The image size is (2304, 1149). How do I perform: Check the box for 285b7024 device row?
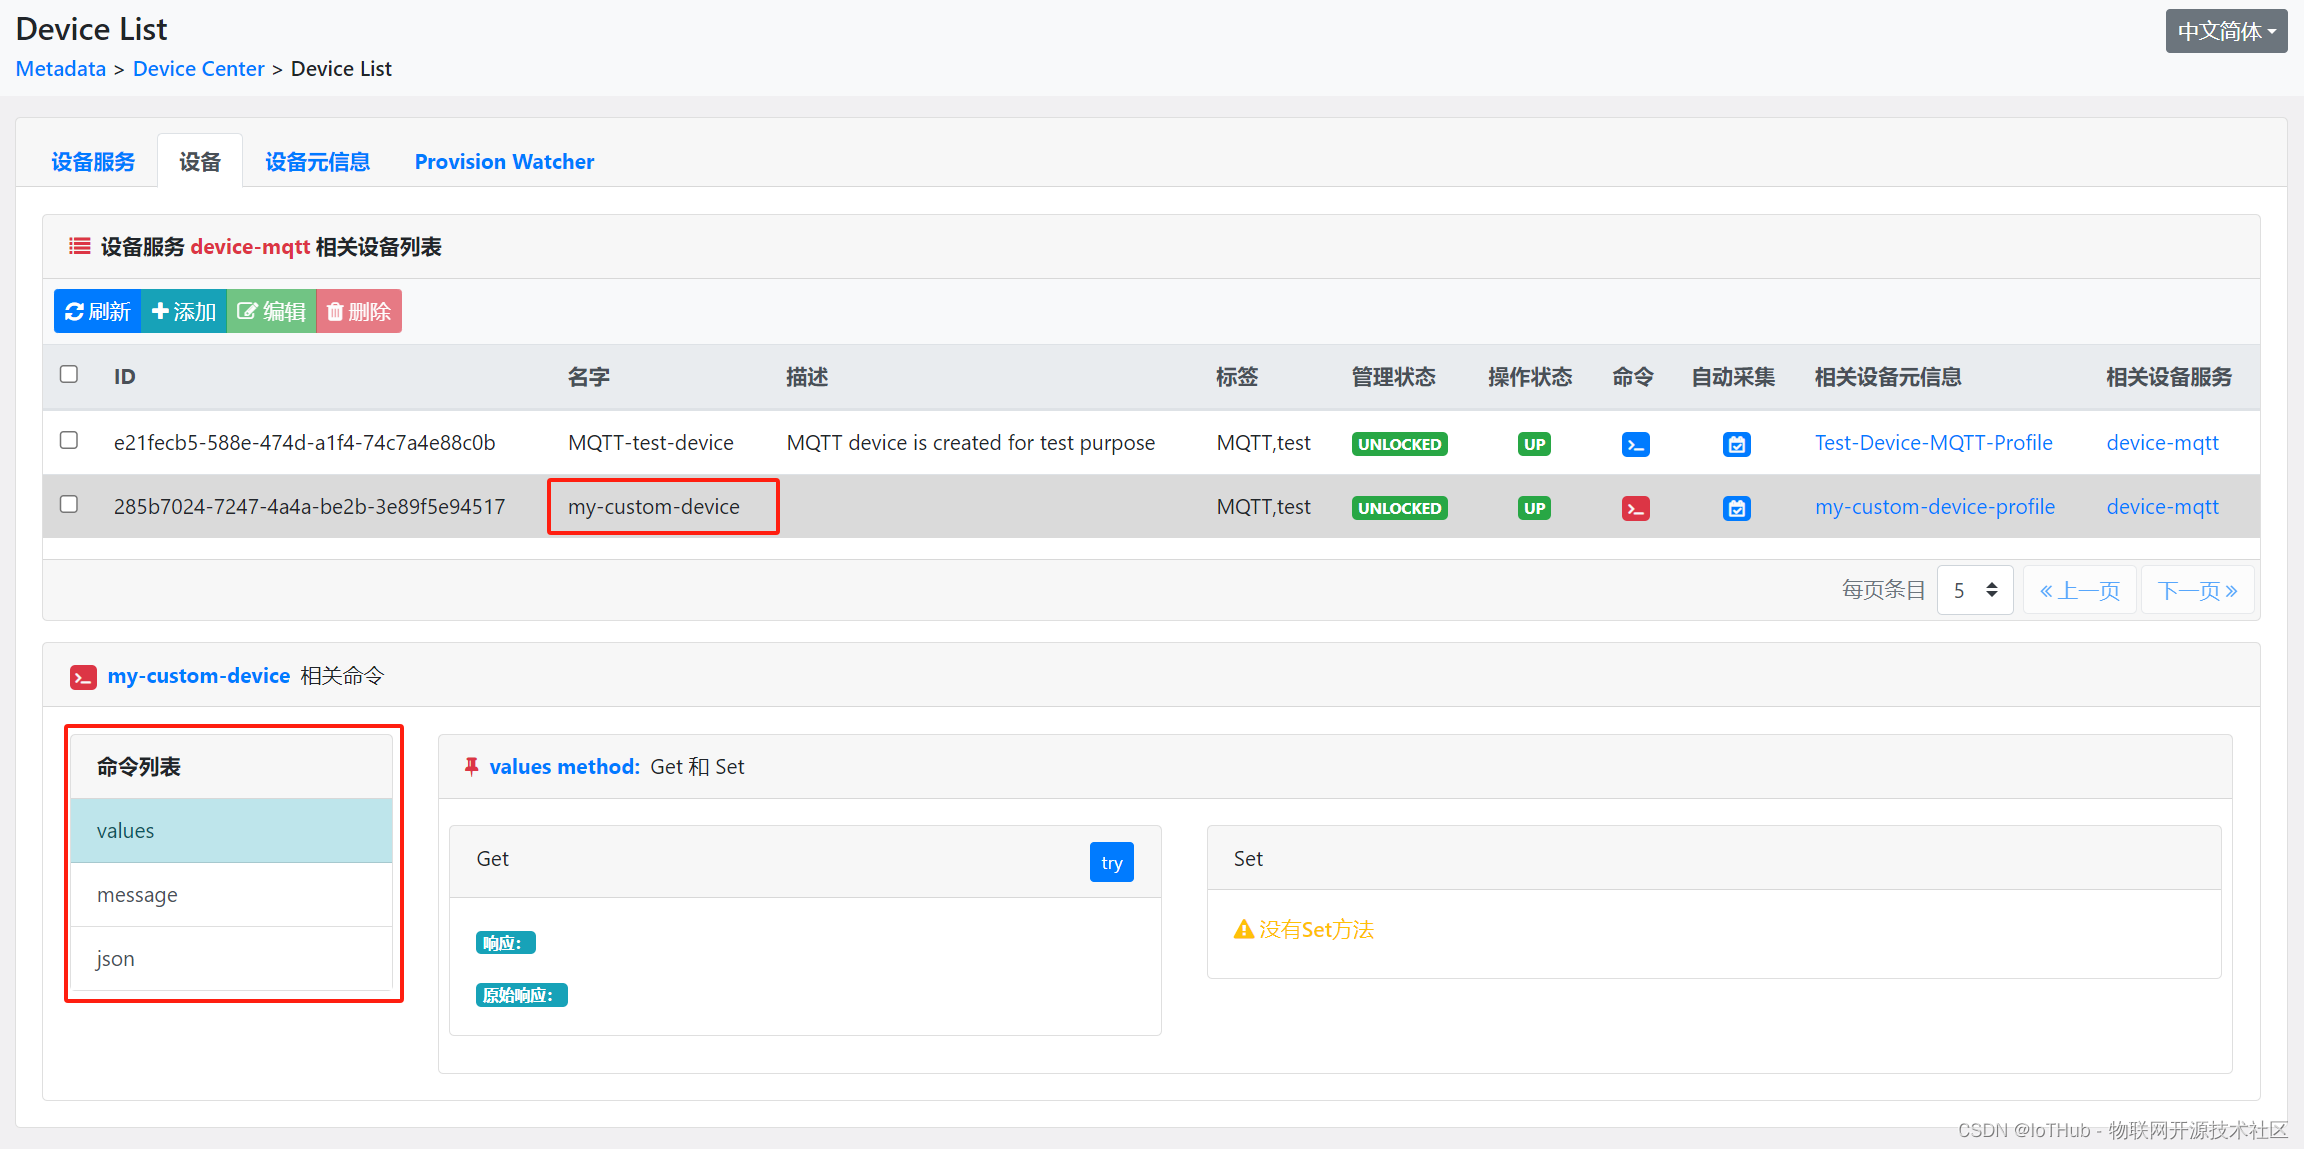point(69,504)
